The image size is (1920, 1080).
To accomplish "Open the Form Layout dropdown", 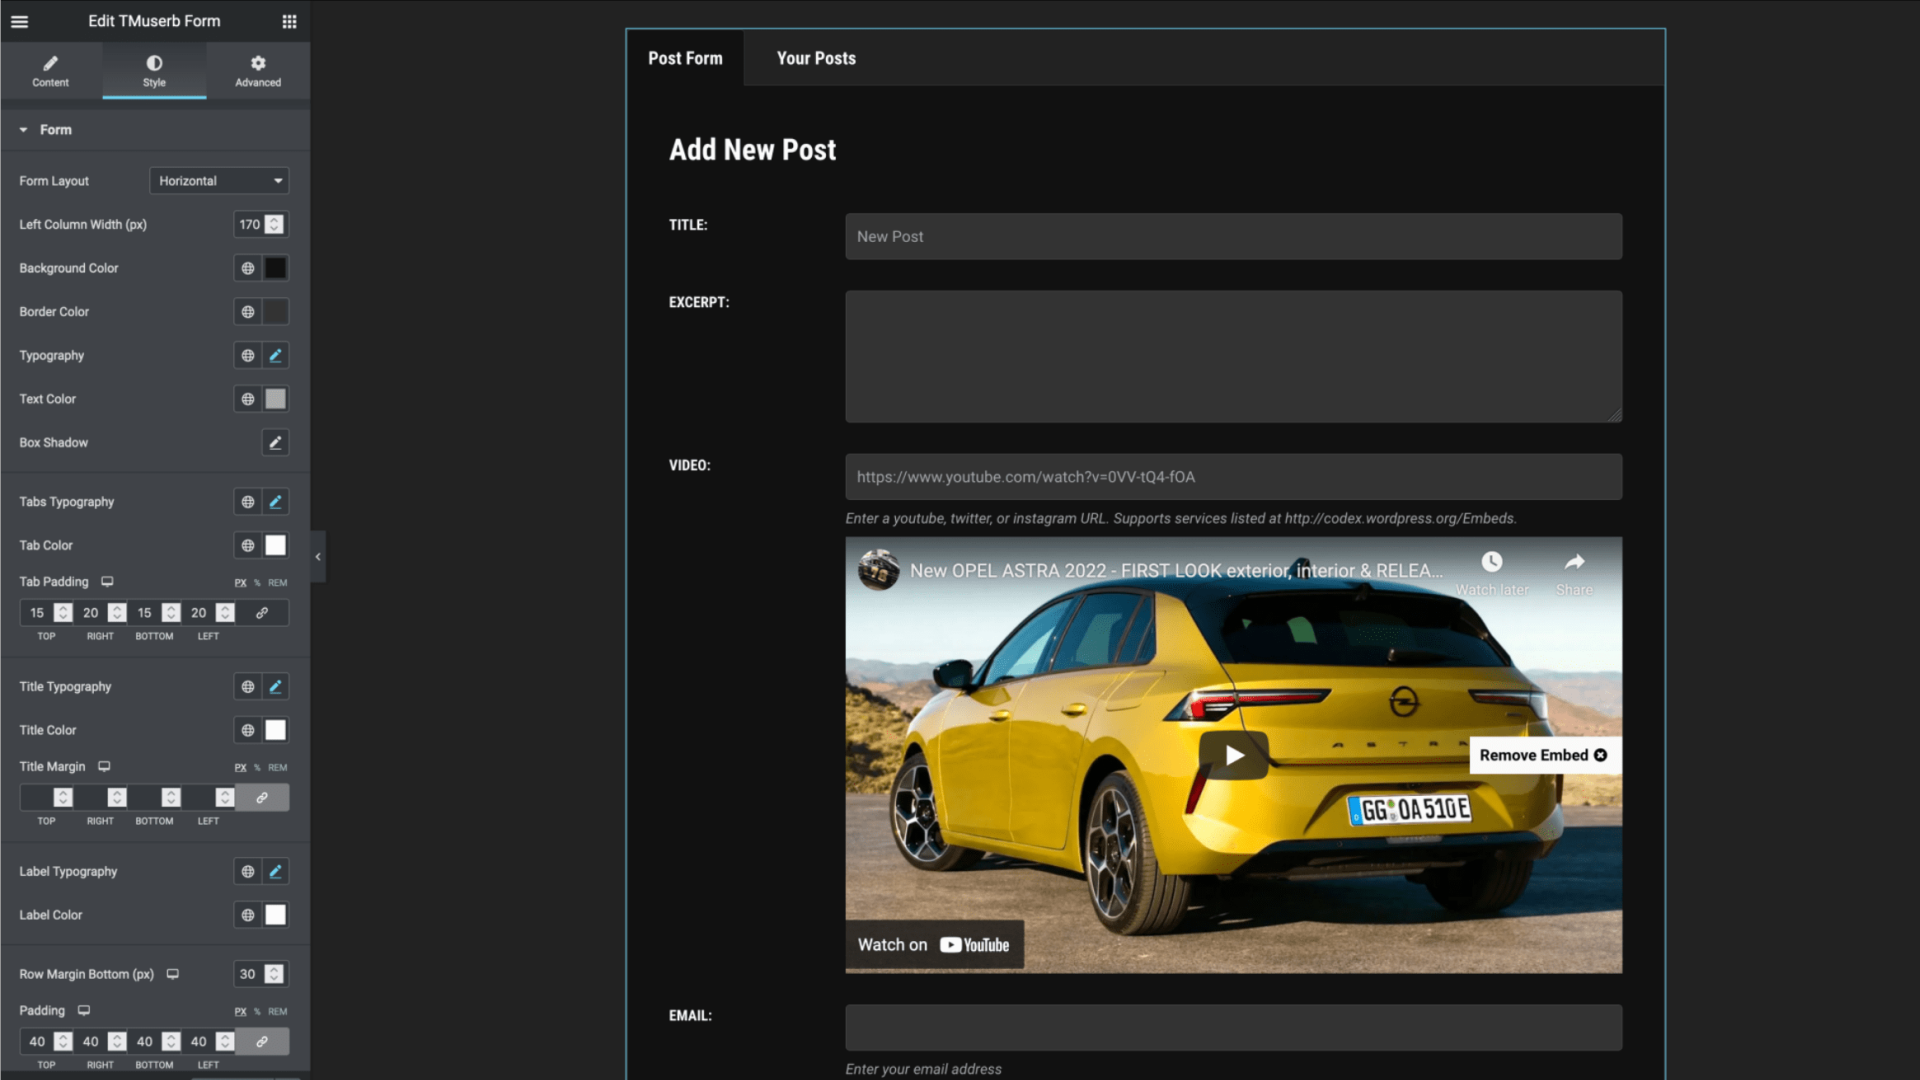I will click(x=219, y=181).
